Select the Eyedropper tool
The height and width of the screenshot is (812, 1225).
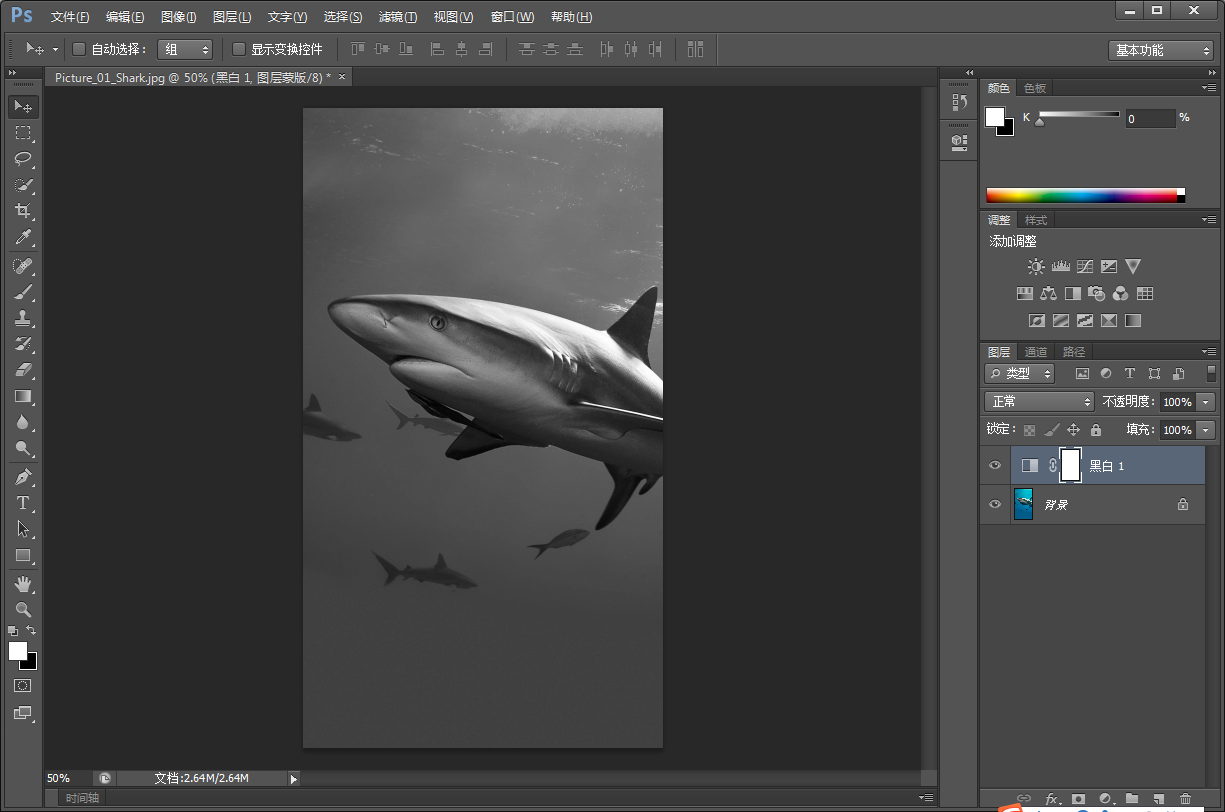pos(22,237)
